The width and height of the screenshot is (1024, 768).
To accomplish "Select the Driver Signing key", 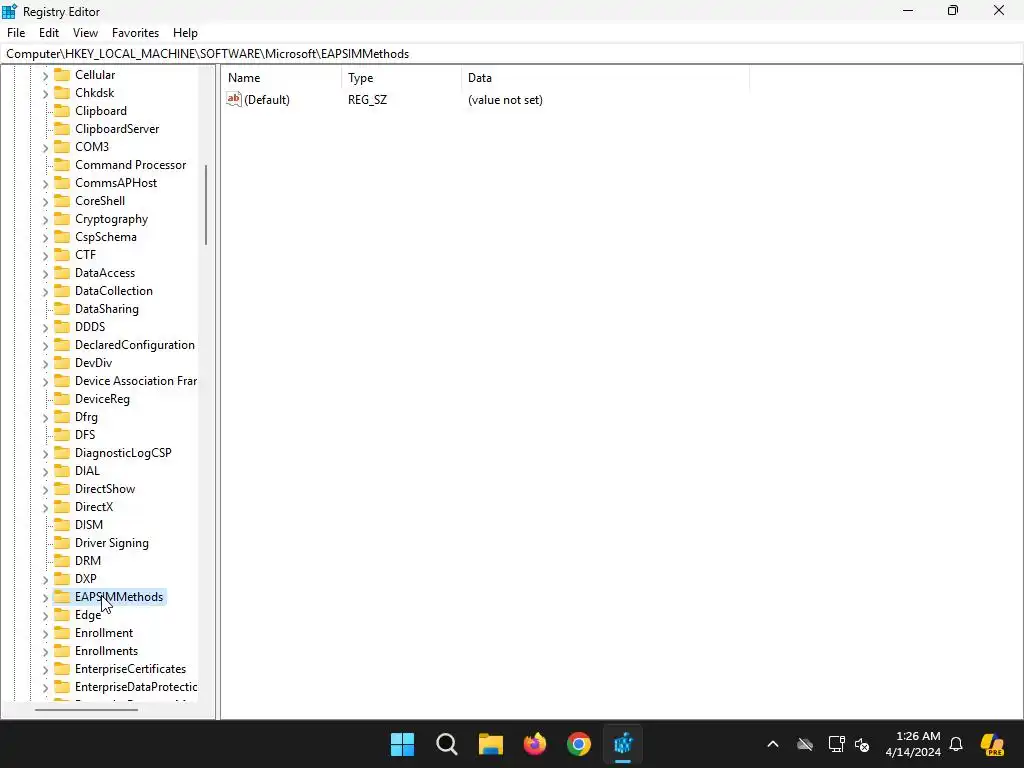I will click(x=112, y=543).
